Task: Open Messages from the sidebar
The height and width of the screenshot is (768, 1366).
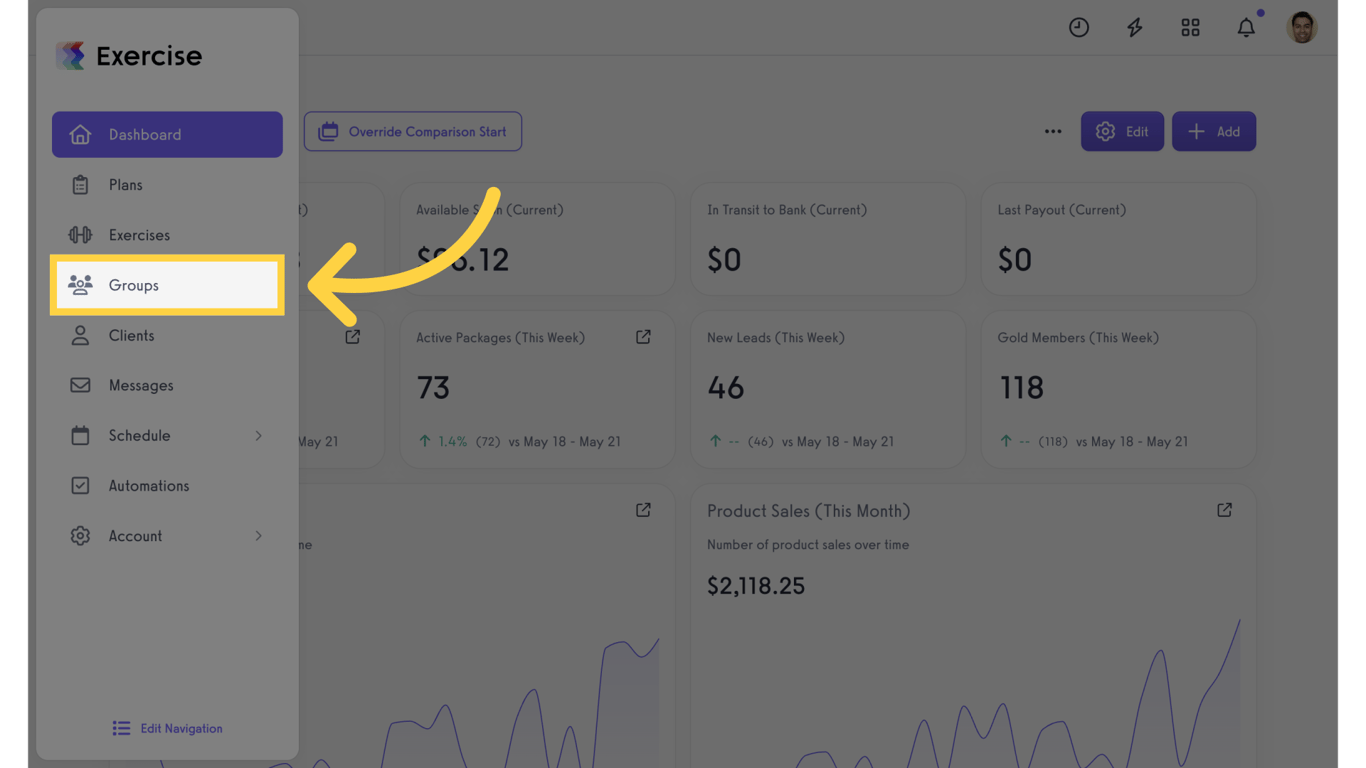Action: (167, 386)
